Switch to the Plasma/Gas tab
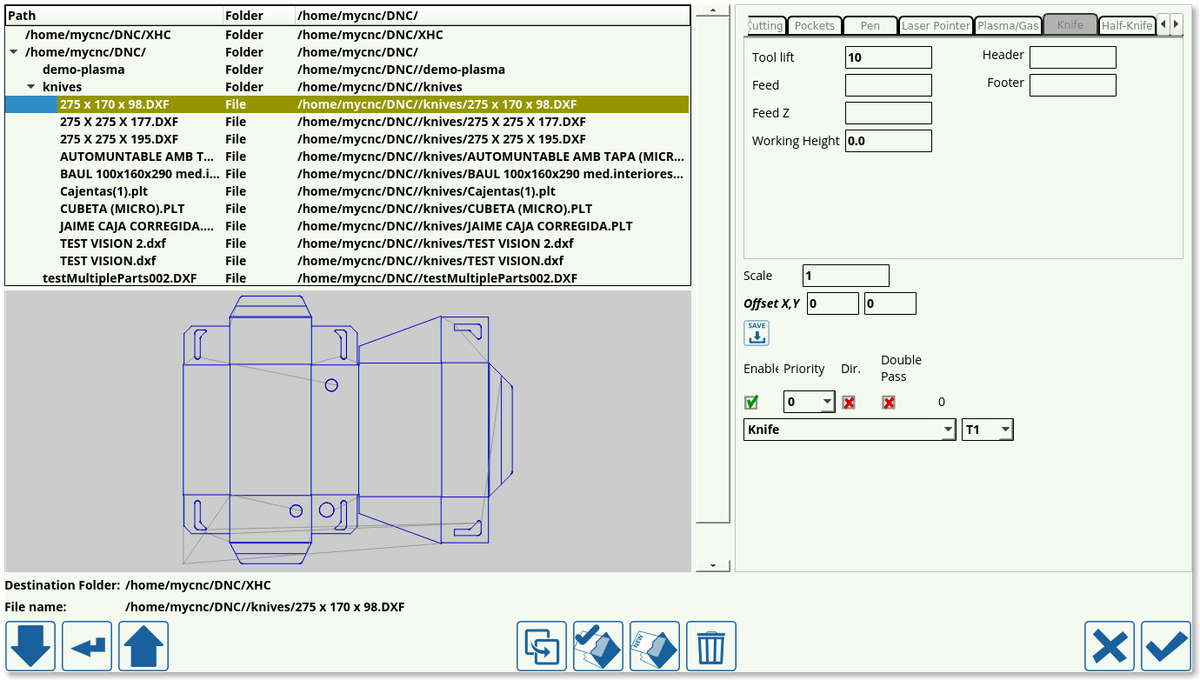The width and height of the screenshot is (1200, 680). [1008, 25]
